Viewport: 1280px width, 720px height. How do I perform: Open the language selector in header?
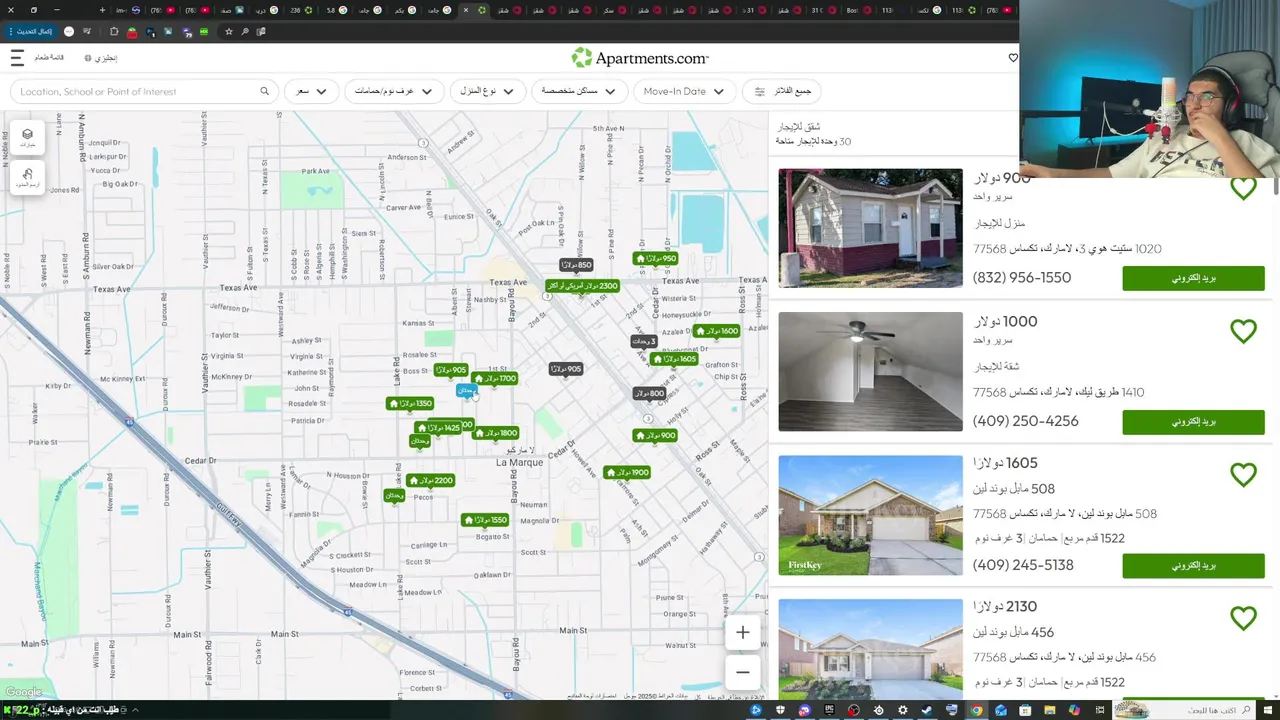click(101, 58)
